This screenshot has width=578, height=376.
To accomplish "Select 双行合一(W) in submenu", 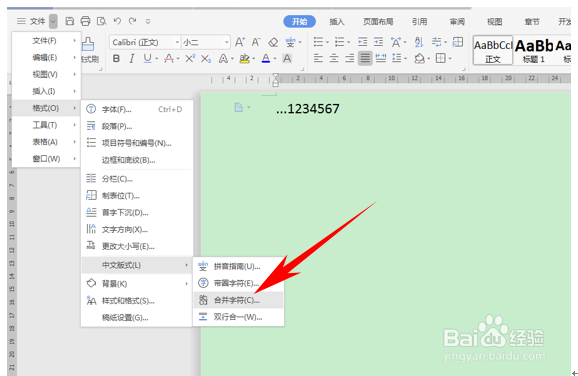I will pos(238,317).
